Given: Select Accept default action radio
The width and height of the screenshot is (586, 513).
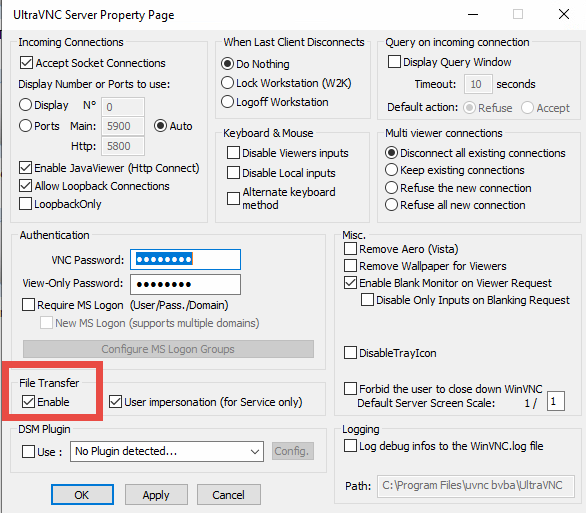Looking at the screenshot, I should (x=527, y=108).
